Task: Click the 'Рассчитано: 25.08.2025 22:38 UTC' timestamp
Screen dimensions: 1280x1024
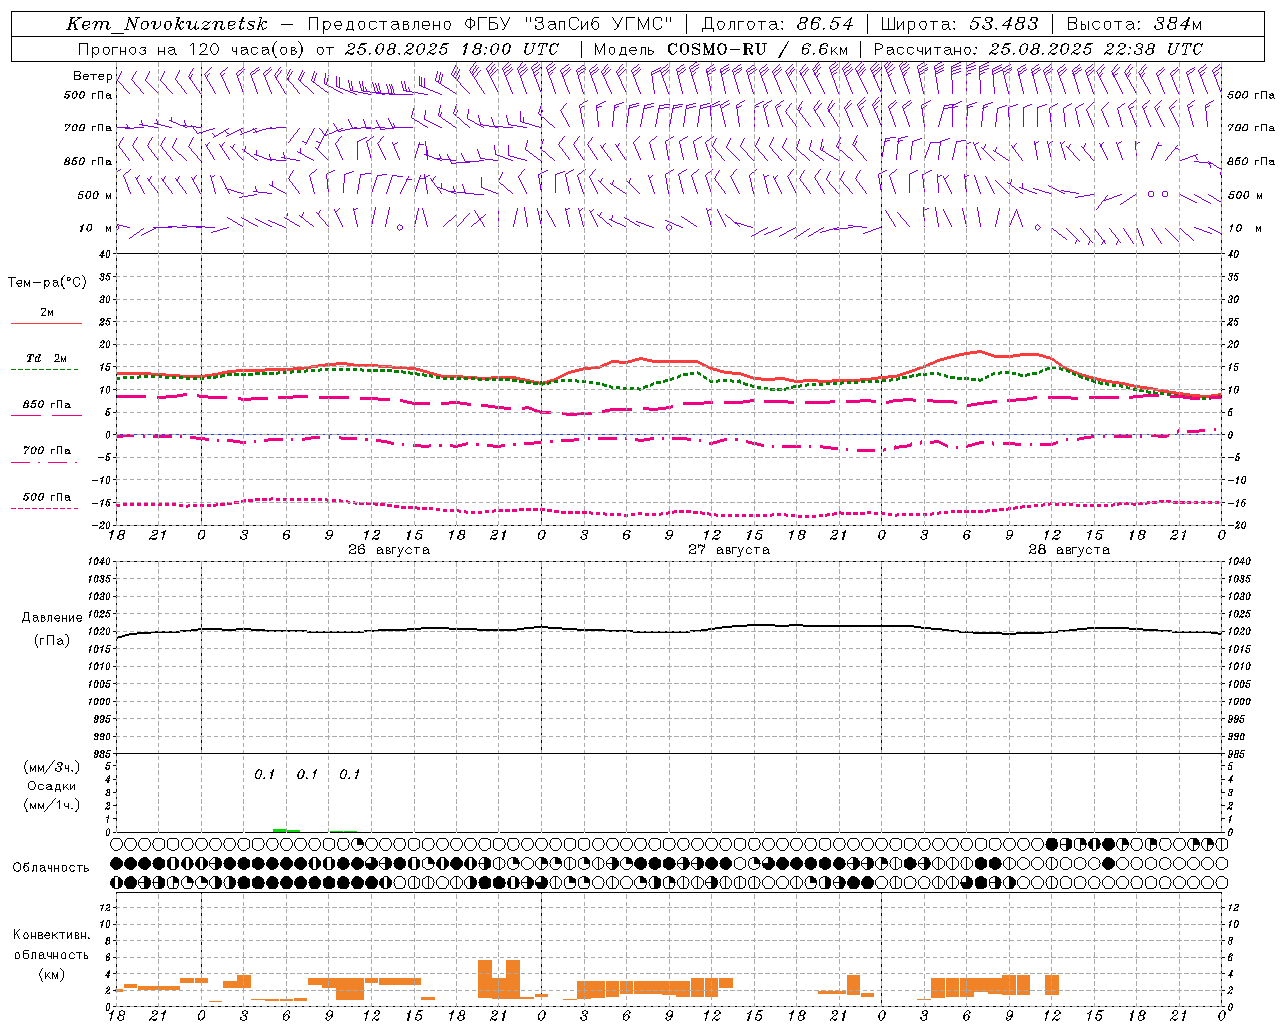Action: pos(1038,49)
